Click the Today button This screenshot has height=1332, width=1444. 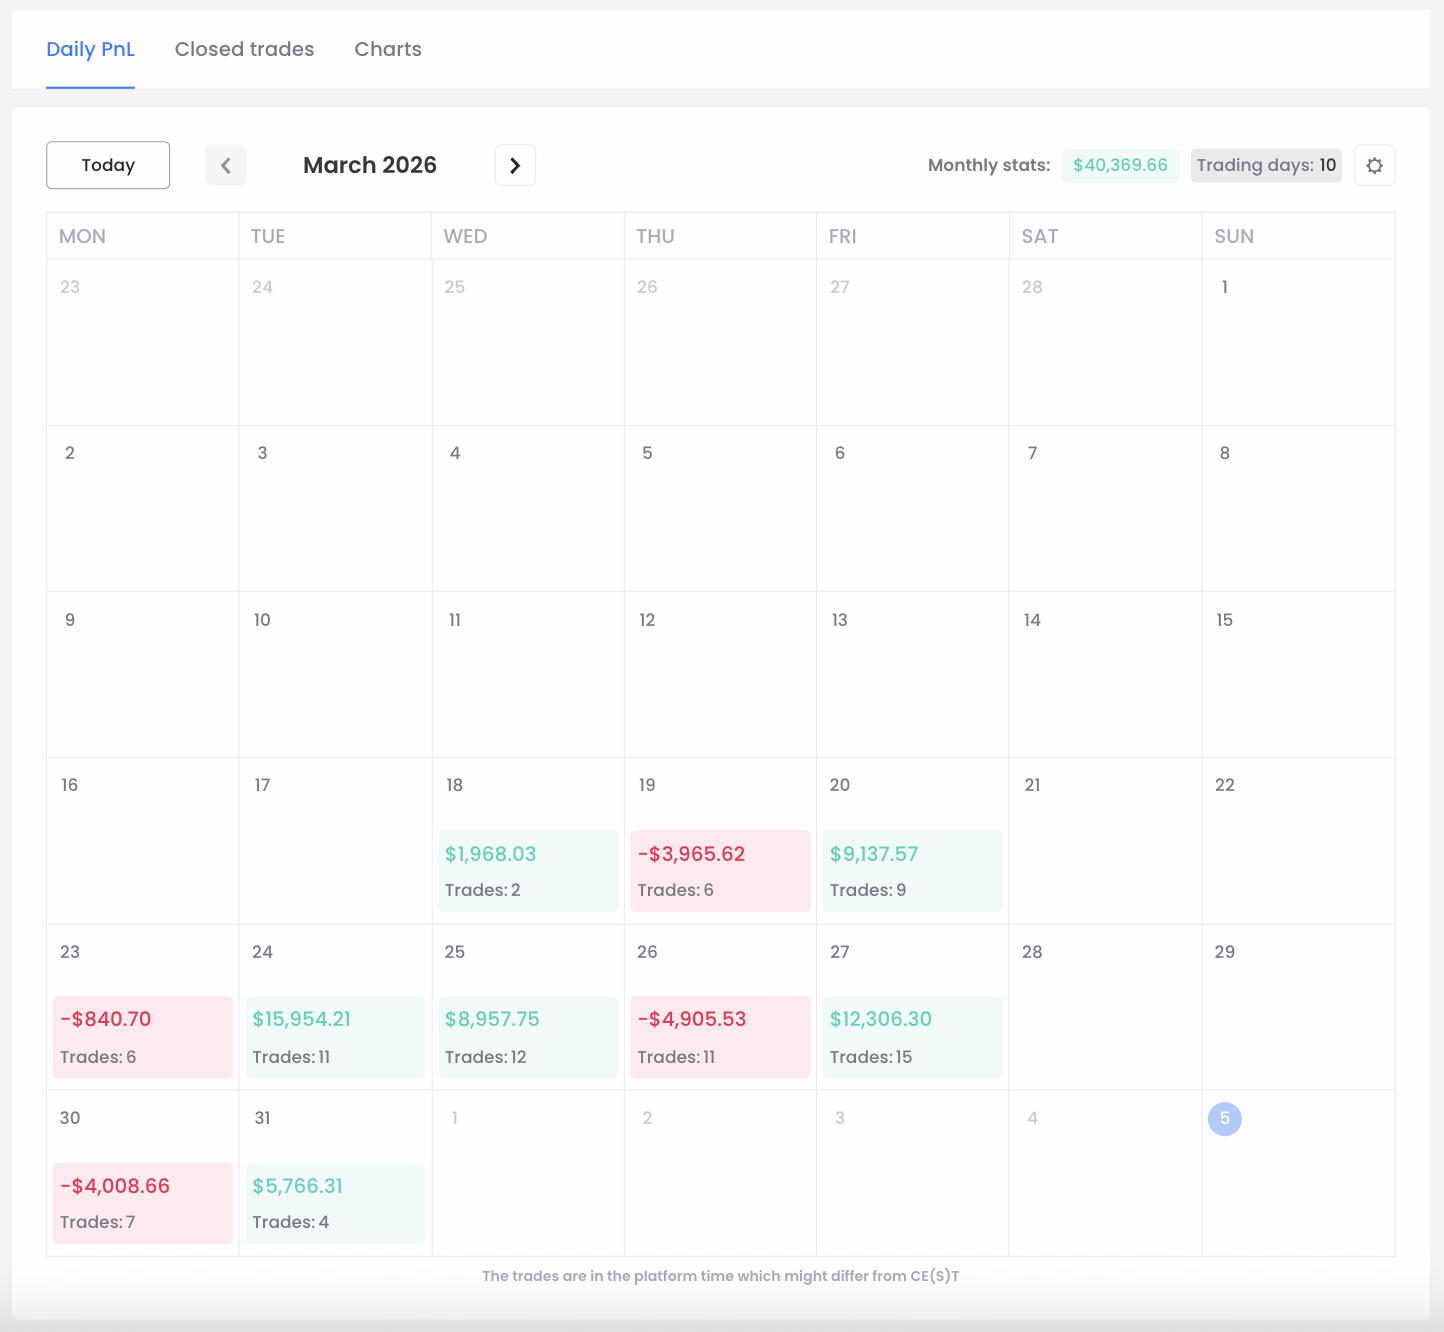108,165
